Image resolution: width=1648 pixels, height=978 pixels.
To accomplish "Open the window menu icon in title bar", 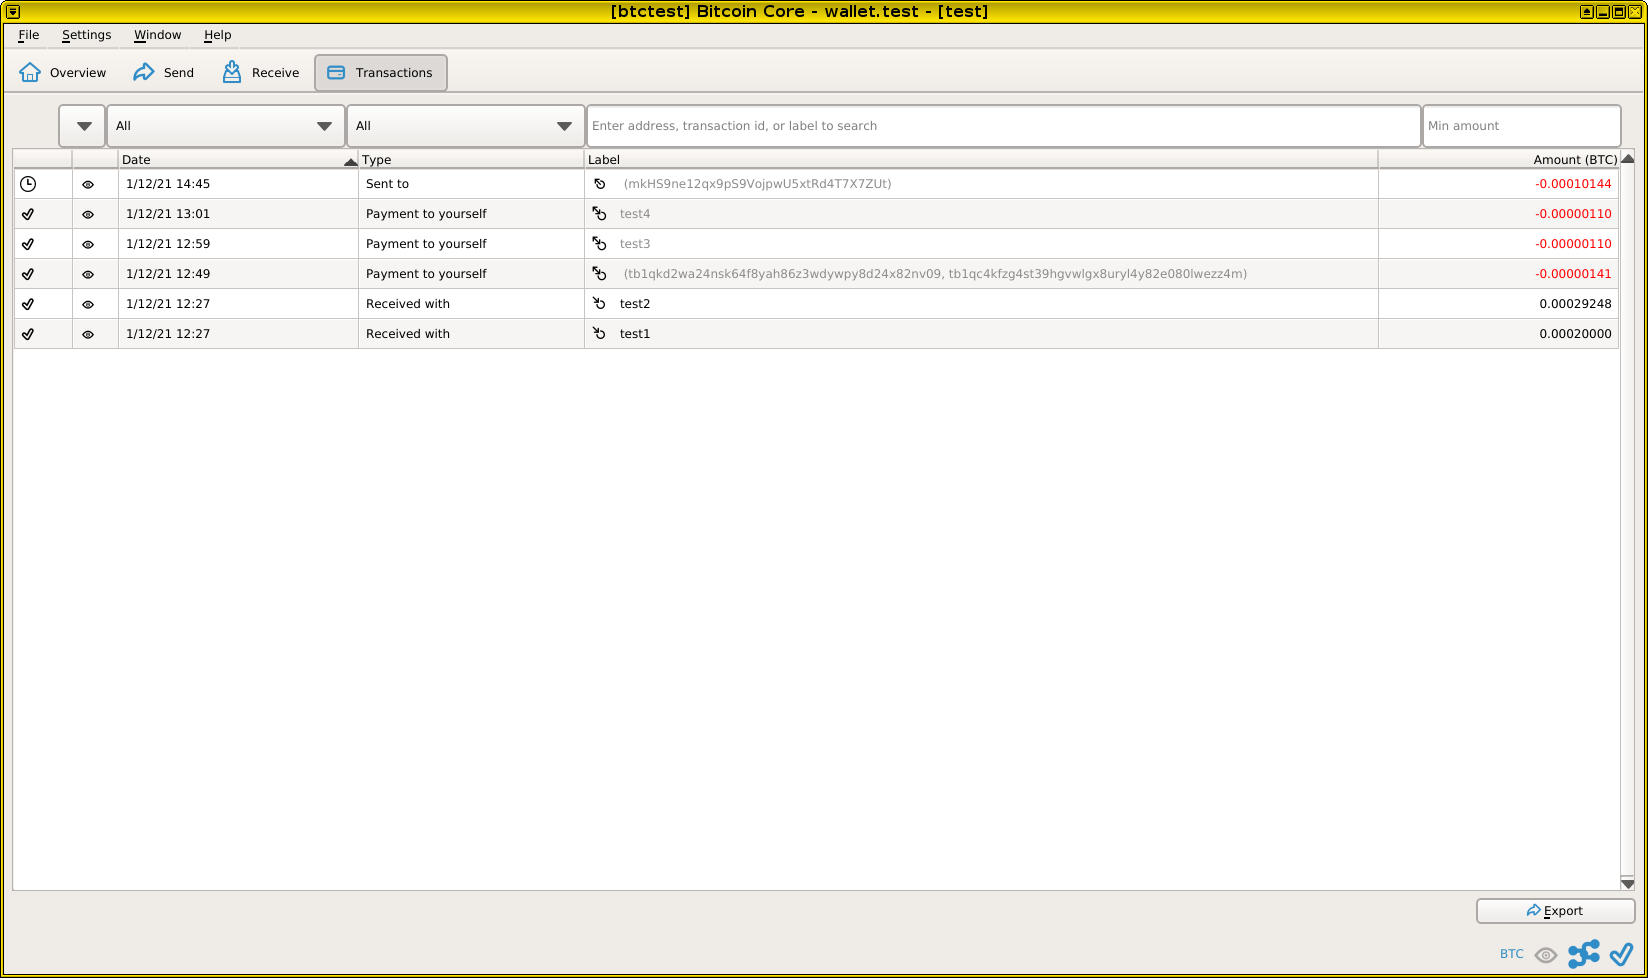I will coord(13,12).
